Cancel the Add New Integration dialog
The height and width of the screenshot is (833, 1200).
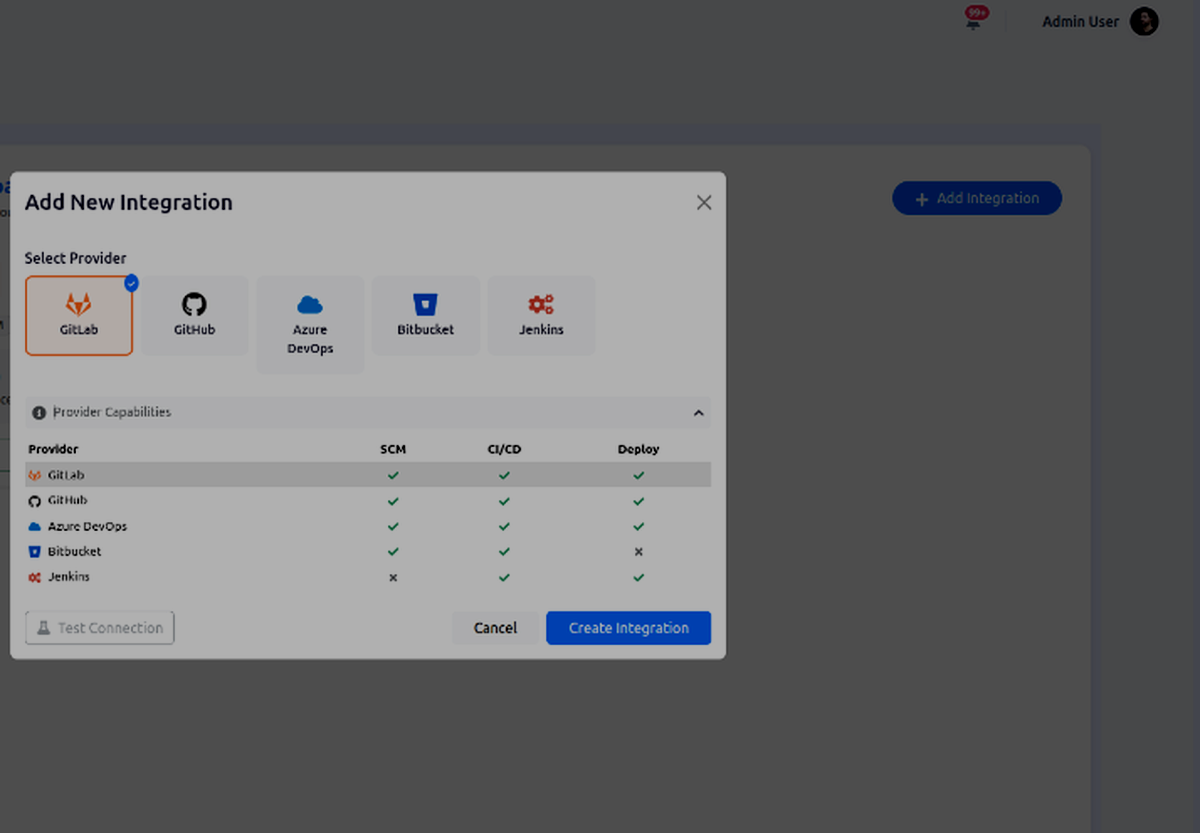[x=495, y=628]
